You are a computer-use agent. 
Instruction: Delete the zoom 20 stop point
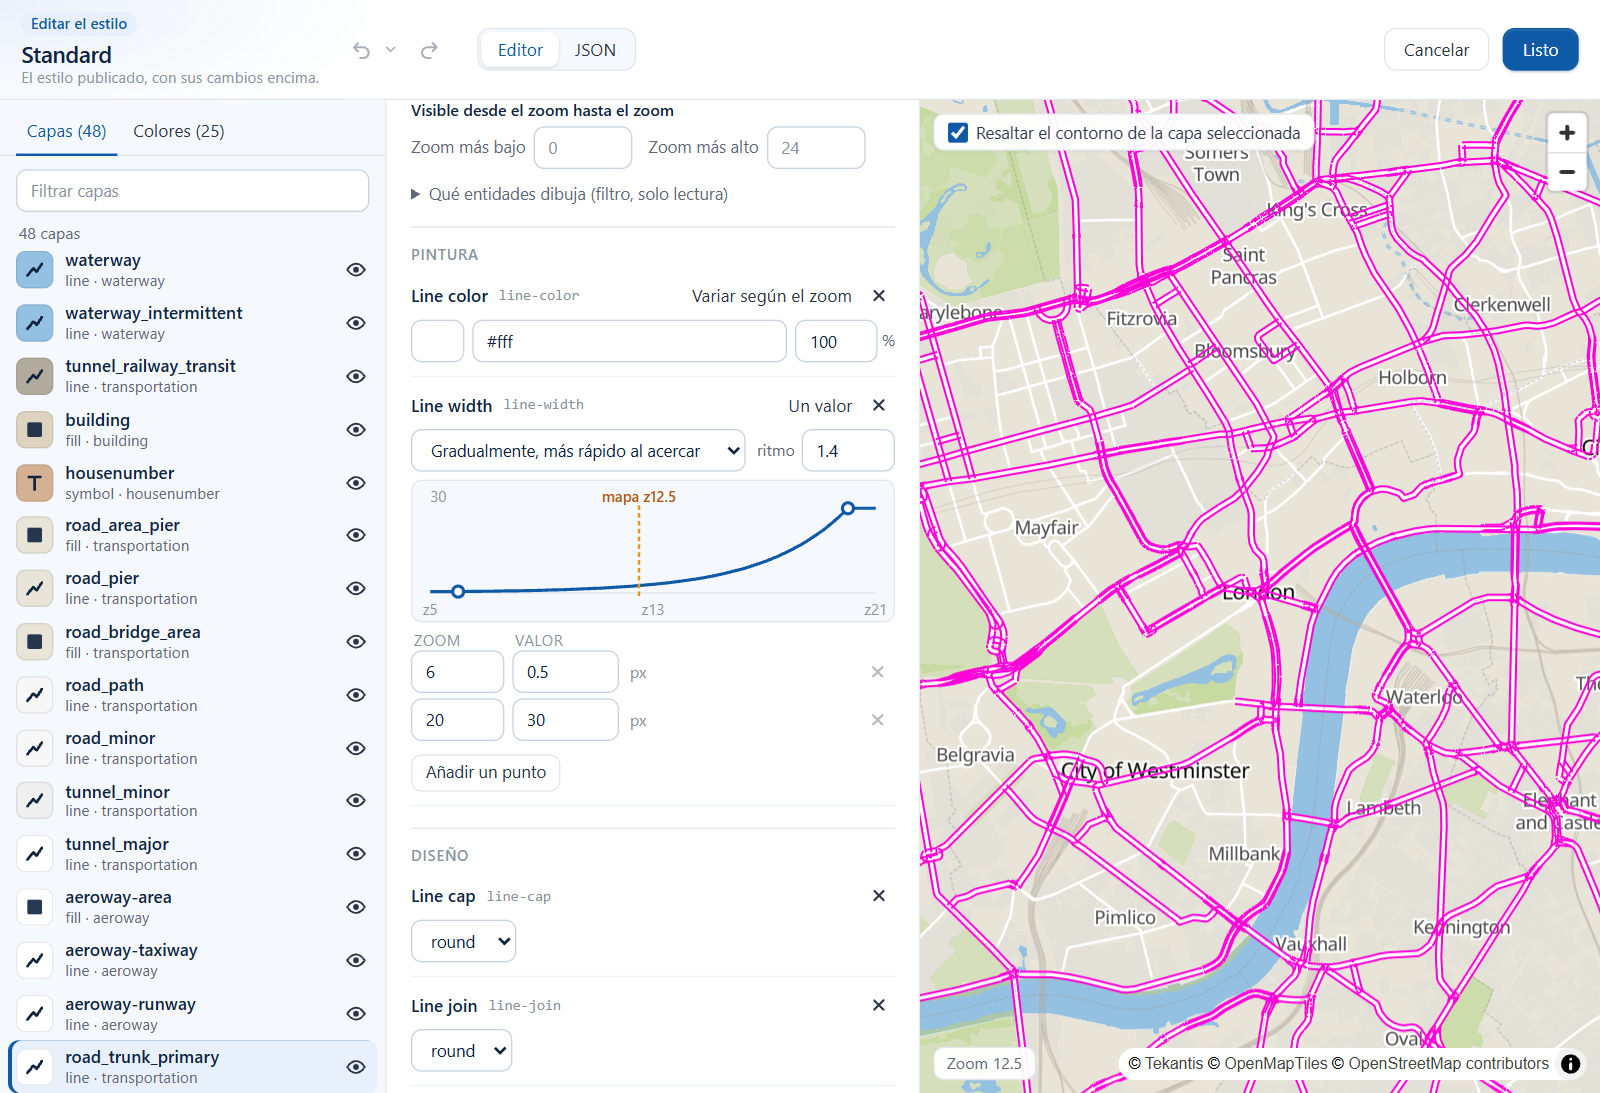[x=877, y=720]
